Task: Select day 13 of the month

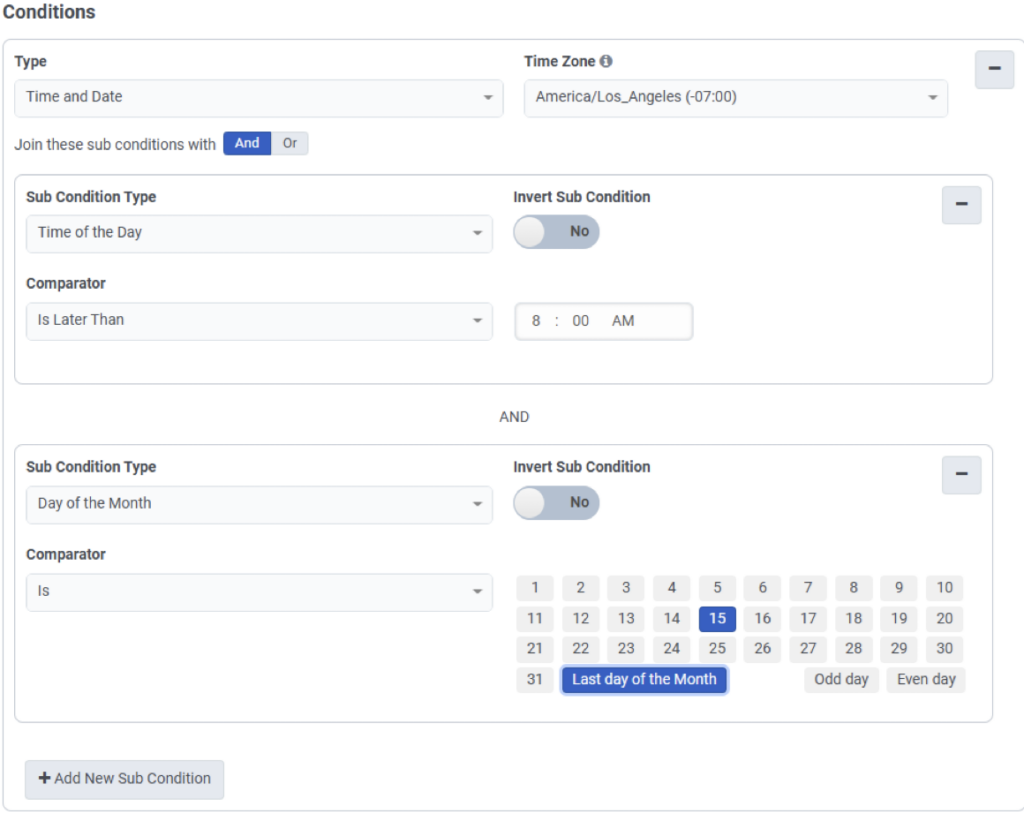Action: point(626,619)
